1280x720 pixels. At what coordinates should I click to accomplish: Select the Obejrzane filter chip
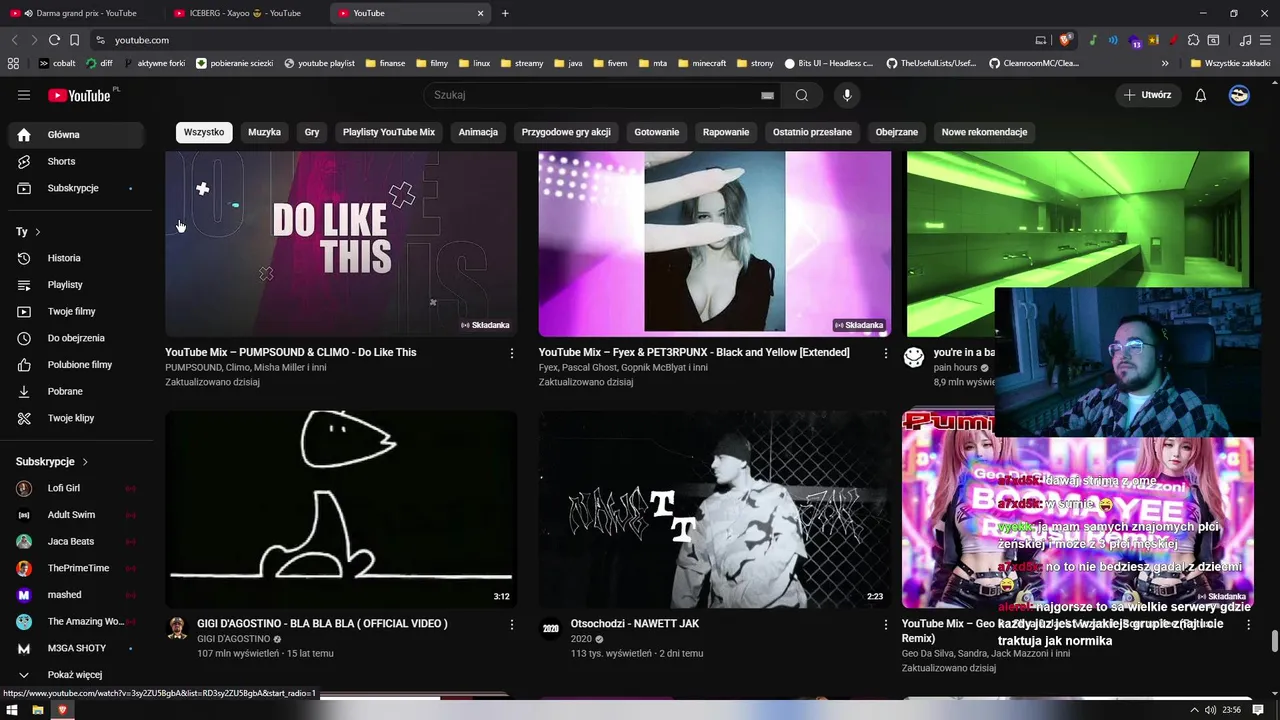tap(897, 132)
